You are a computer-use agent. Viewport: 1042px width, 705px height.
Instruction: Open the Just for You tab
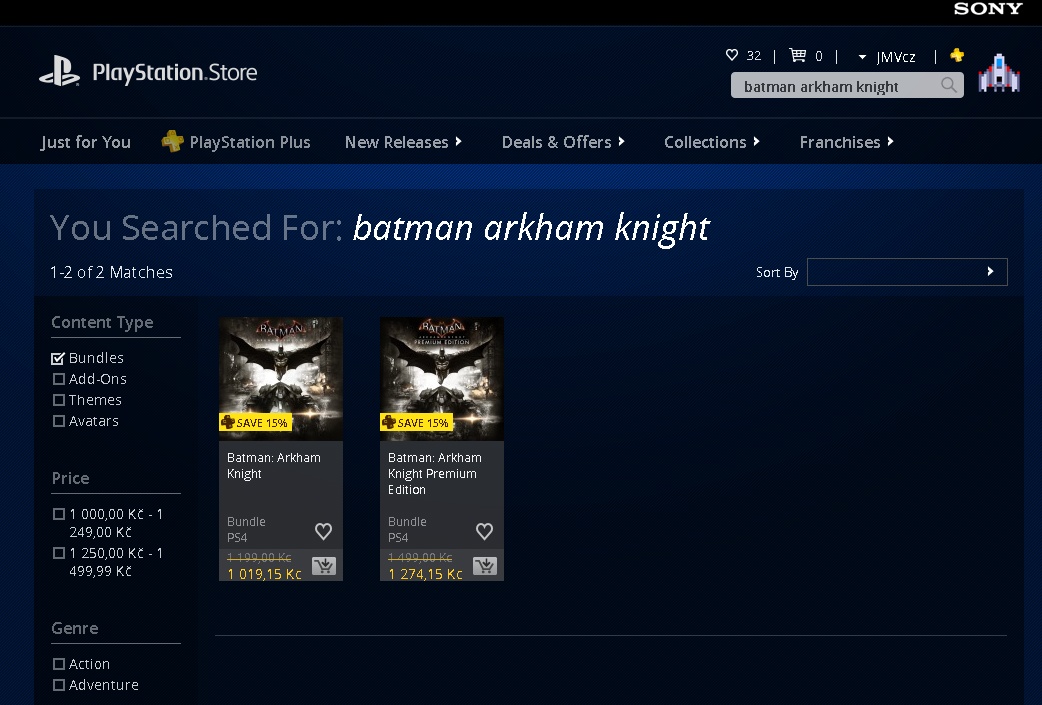pyautogui.click(x=85, y=142)
